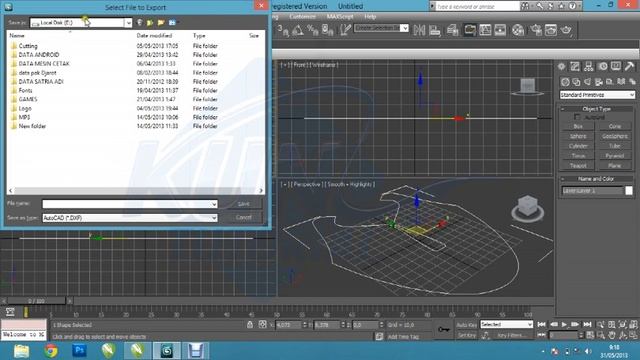Click the Render Production teapot icon
This screenshot has width=640, height=360.
pos(566,30)
